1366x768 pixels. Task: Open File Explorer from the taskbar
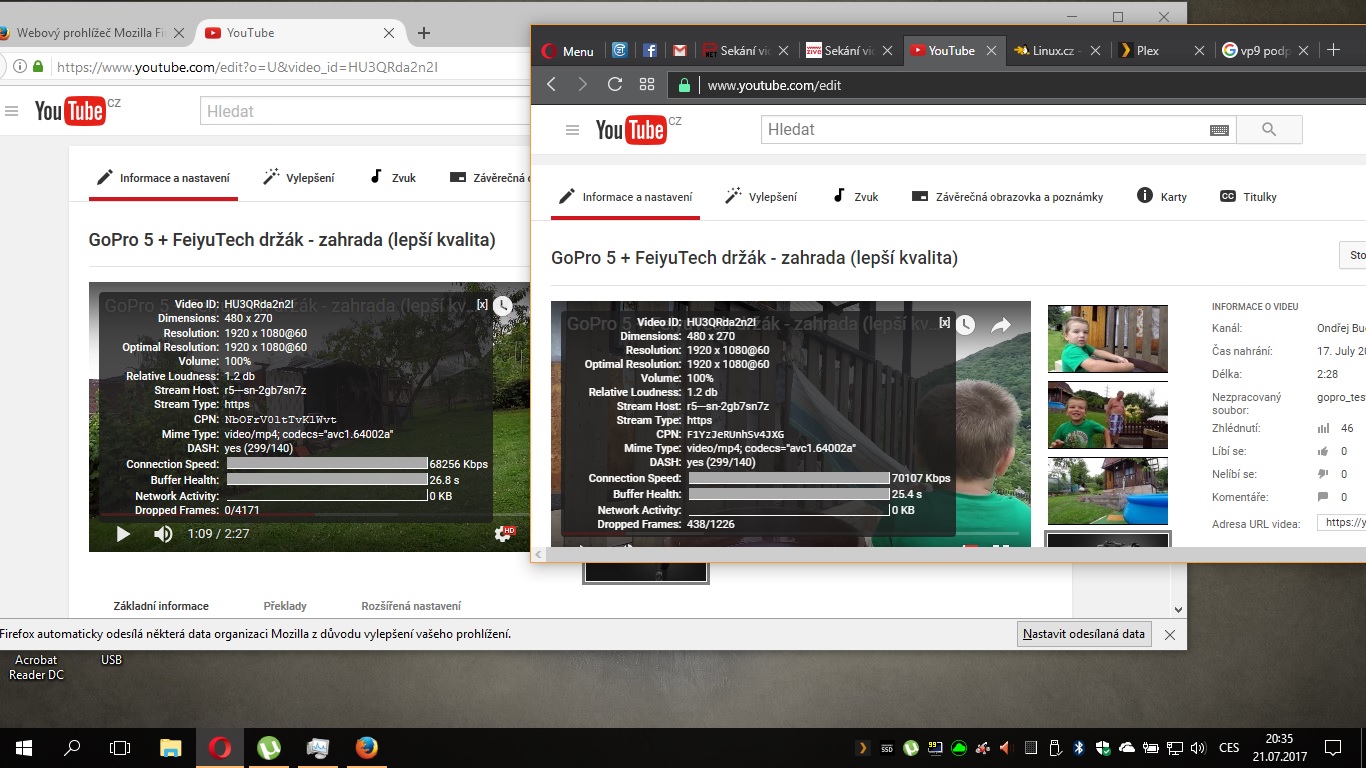171,748
